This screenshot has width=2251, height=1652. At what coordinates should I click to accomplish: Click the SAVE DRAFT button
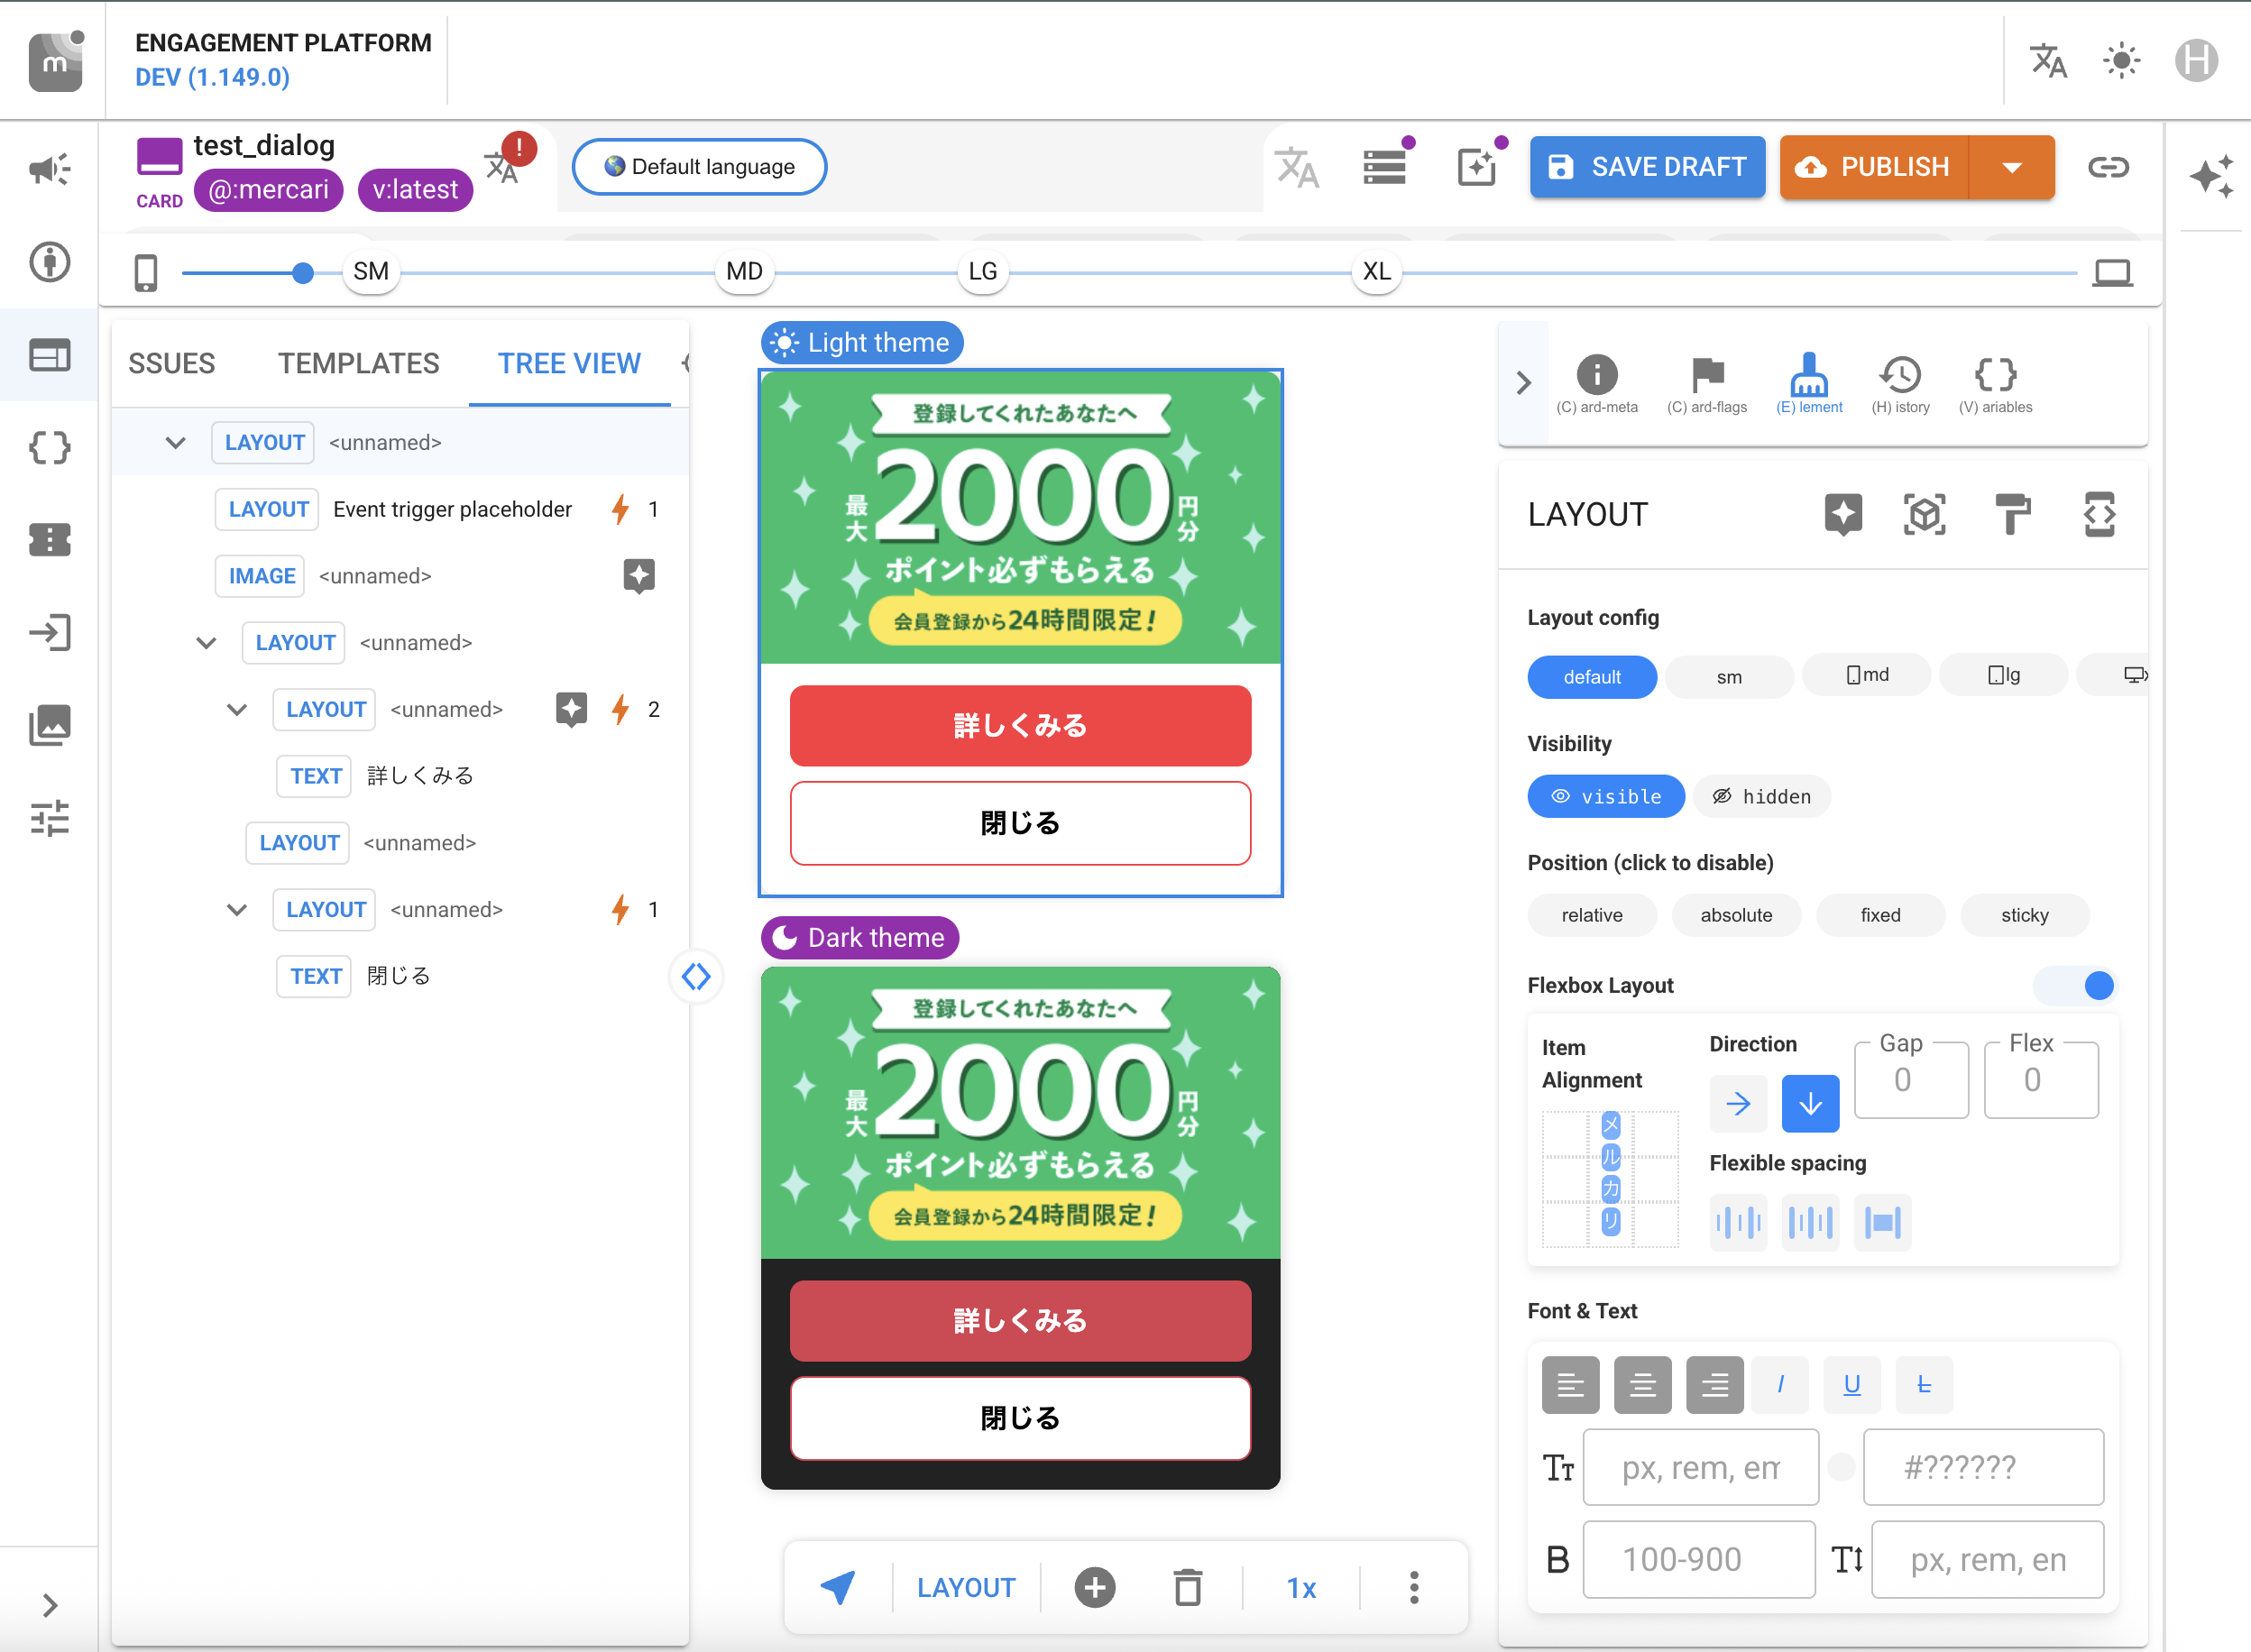coord(1647,167)
